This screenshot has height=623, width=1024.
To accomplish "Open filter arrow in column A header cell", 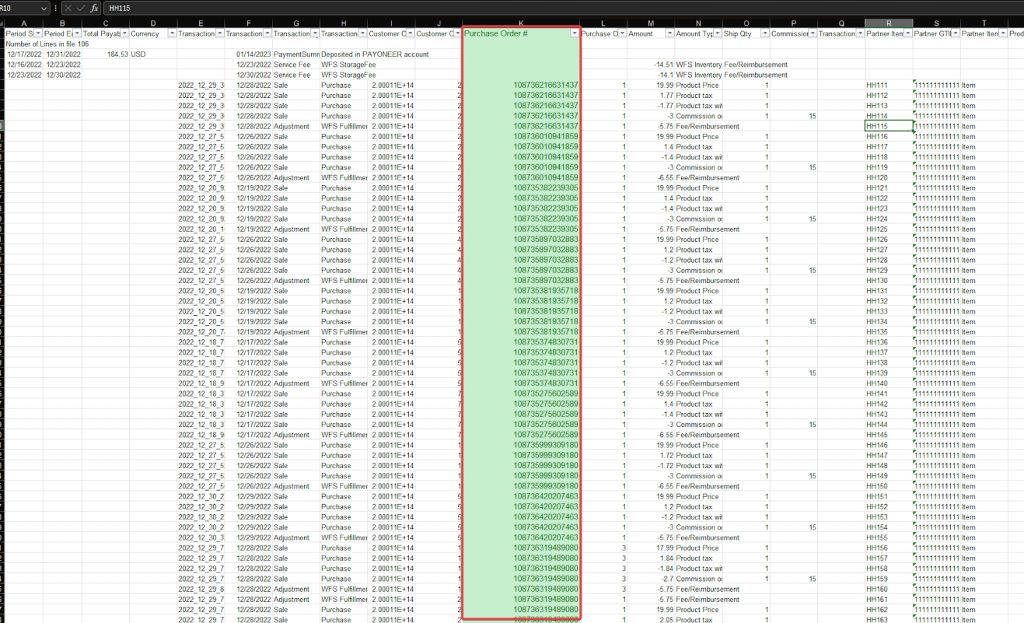I will [x=37, y=33].
